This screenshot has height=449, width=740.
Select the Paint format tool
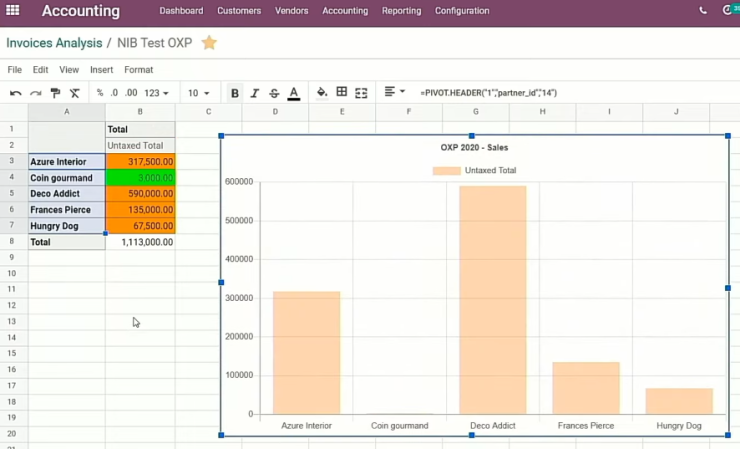point(55,93)
